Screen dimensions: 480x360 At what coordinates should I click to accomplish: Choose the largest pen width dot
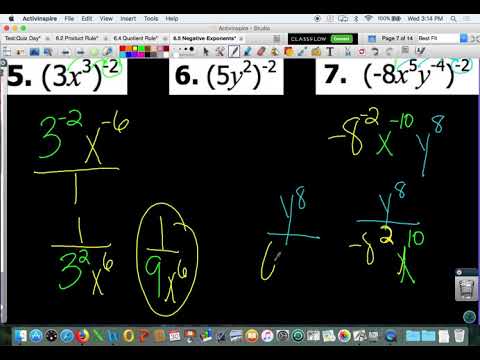point(192,49)
